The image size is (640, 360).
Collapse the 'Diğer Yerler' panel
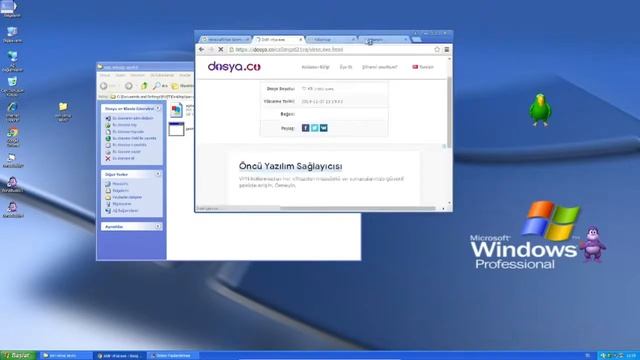coord(158,174)
